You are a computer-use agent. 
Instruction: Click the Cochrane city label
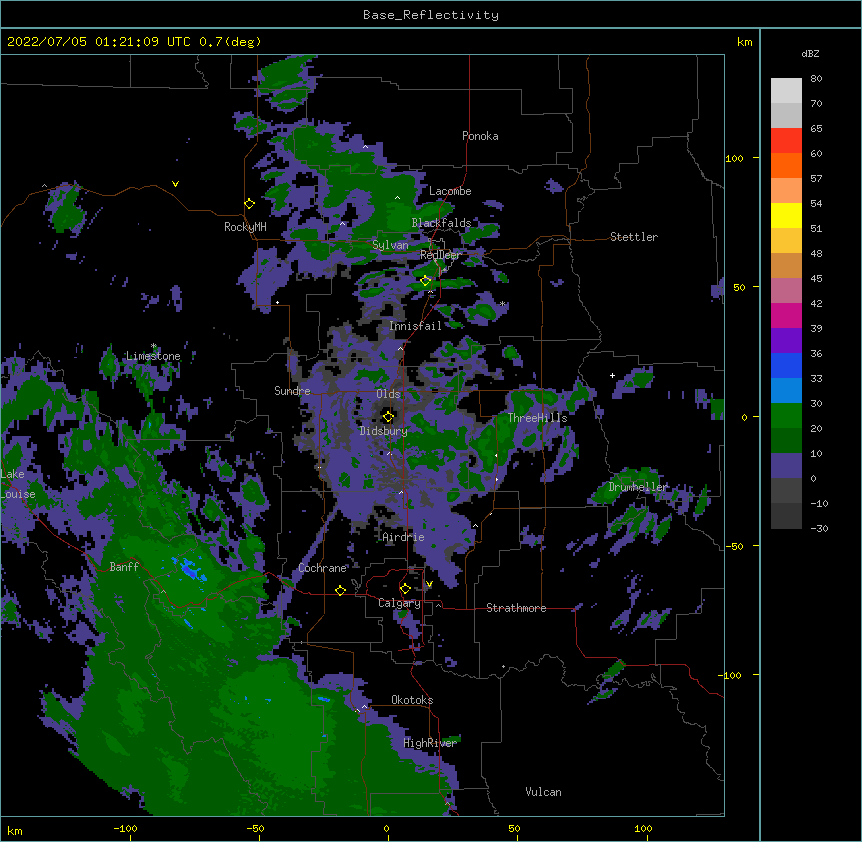click(x=322, y=568)
